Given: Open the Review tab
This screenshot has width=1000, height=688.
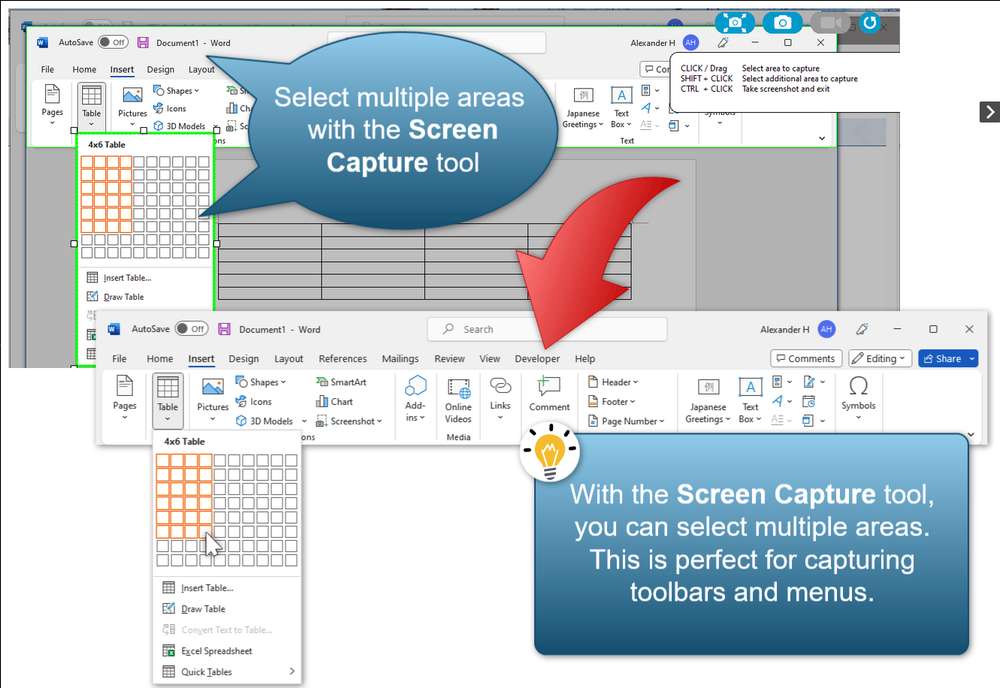Looking at the screenshot, I should pos(449,358).
